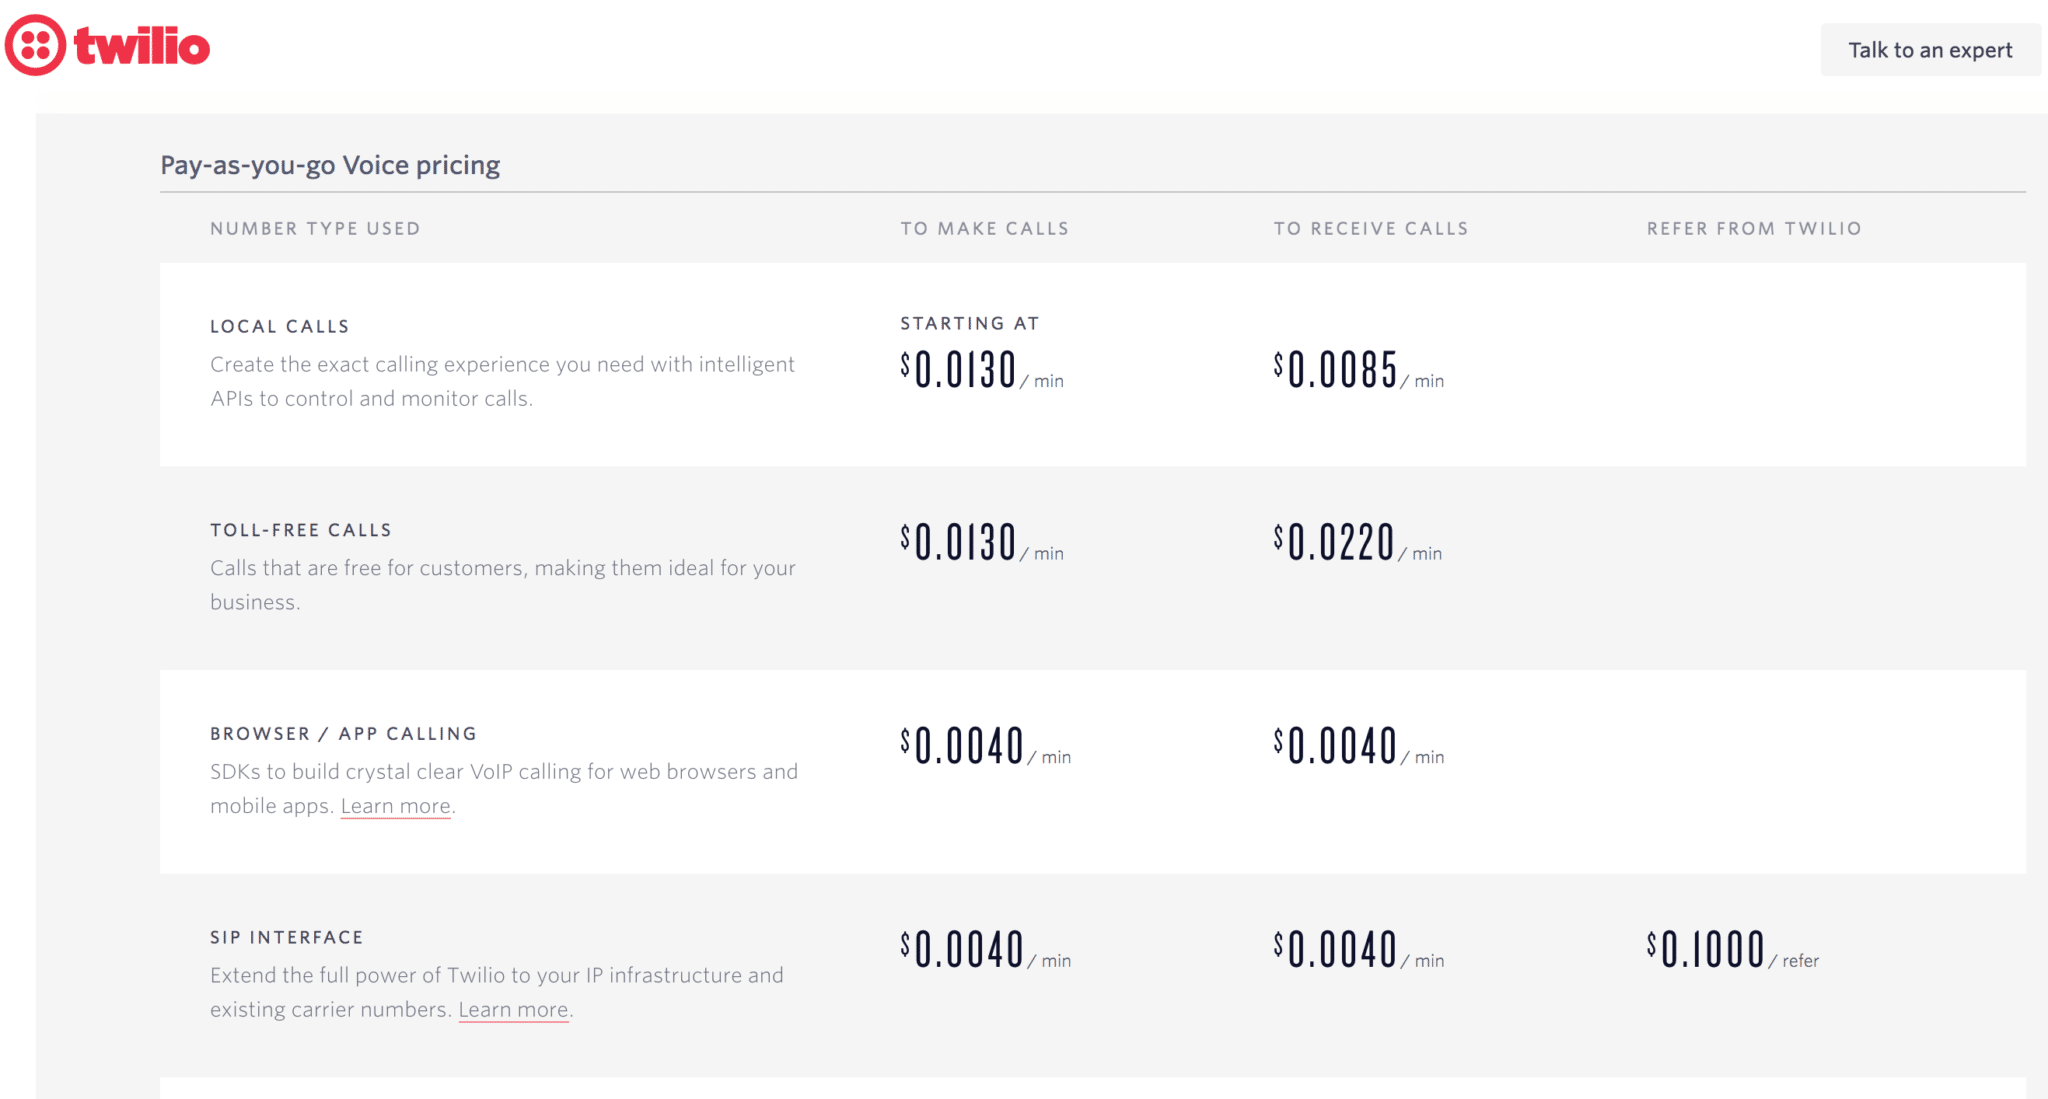Click the Twilio logo icon
The width and height of the screenshot is (2048, 1099).
point(36,45)
